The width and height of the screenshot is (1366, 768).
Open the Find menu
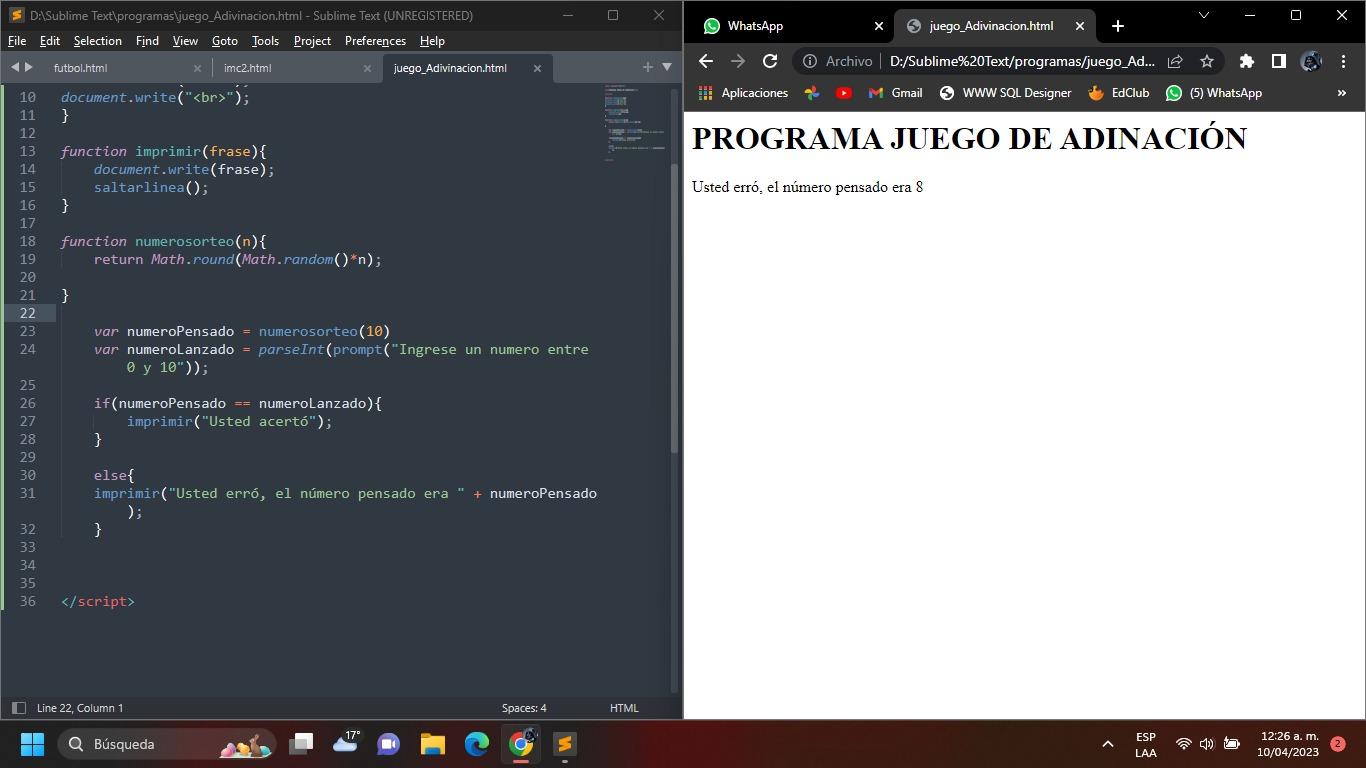147,41
